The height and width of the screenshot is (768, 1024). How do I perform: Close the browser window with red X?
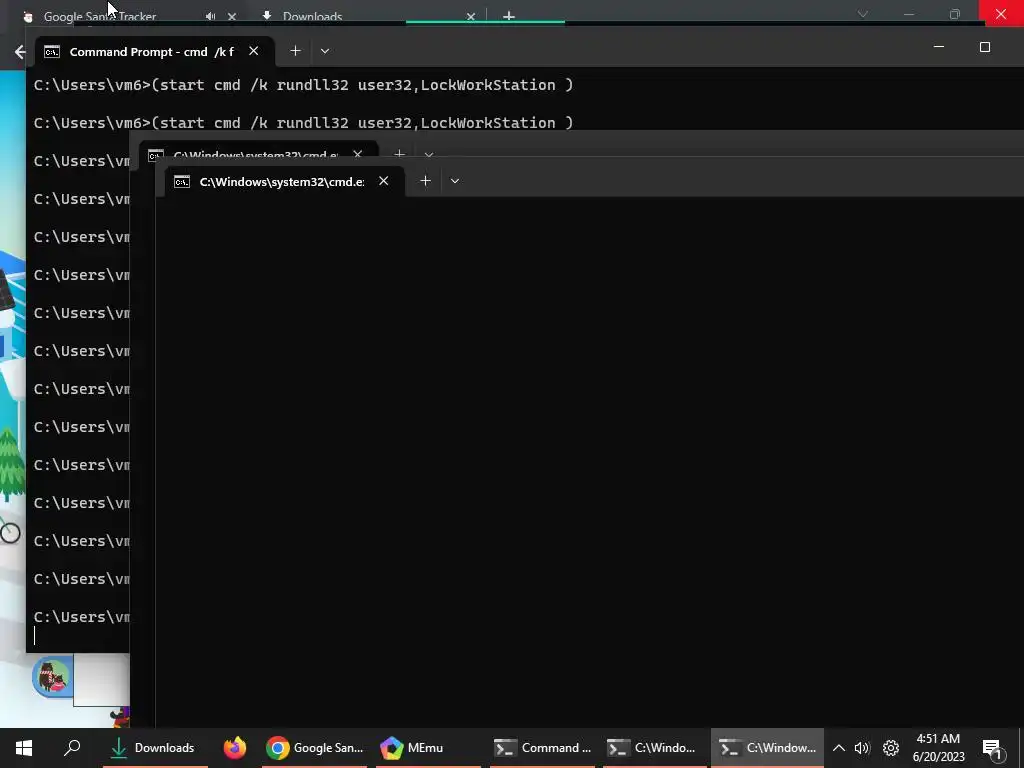[x=1000, y=13]
